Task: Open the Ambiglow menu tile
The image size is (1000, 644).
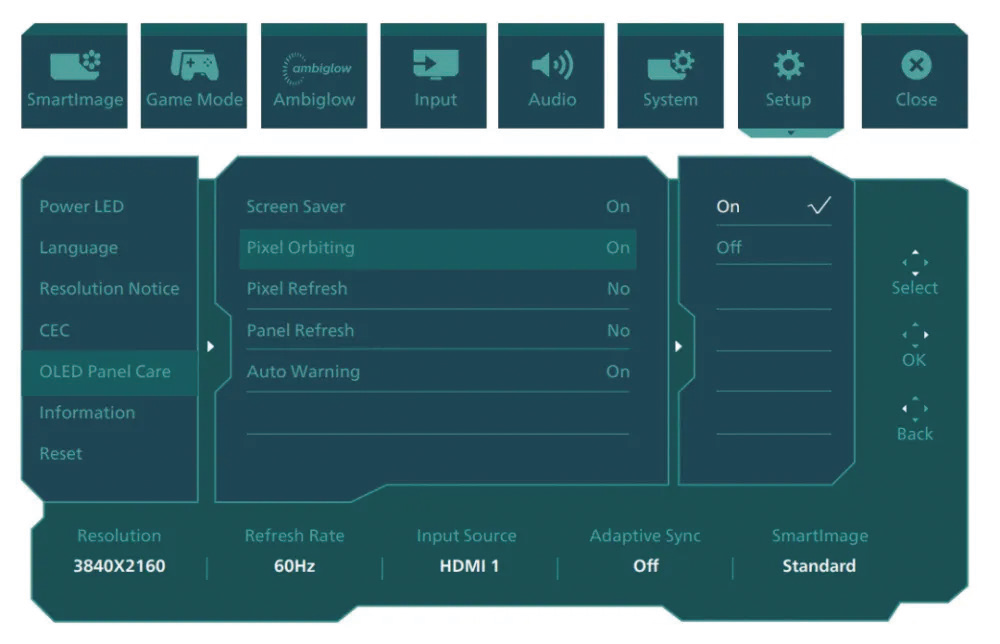Action: coord(314,76)
